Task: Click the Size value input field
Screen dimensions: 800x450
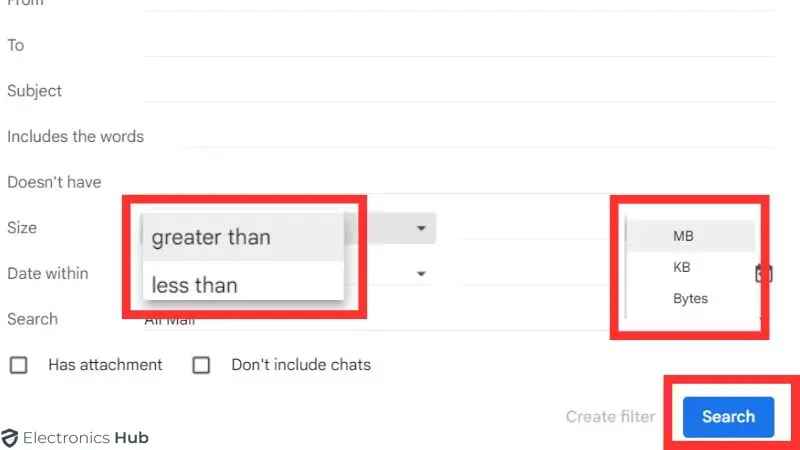Action: [530, 228]
